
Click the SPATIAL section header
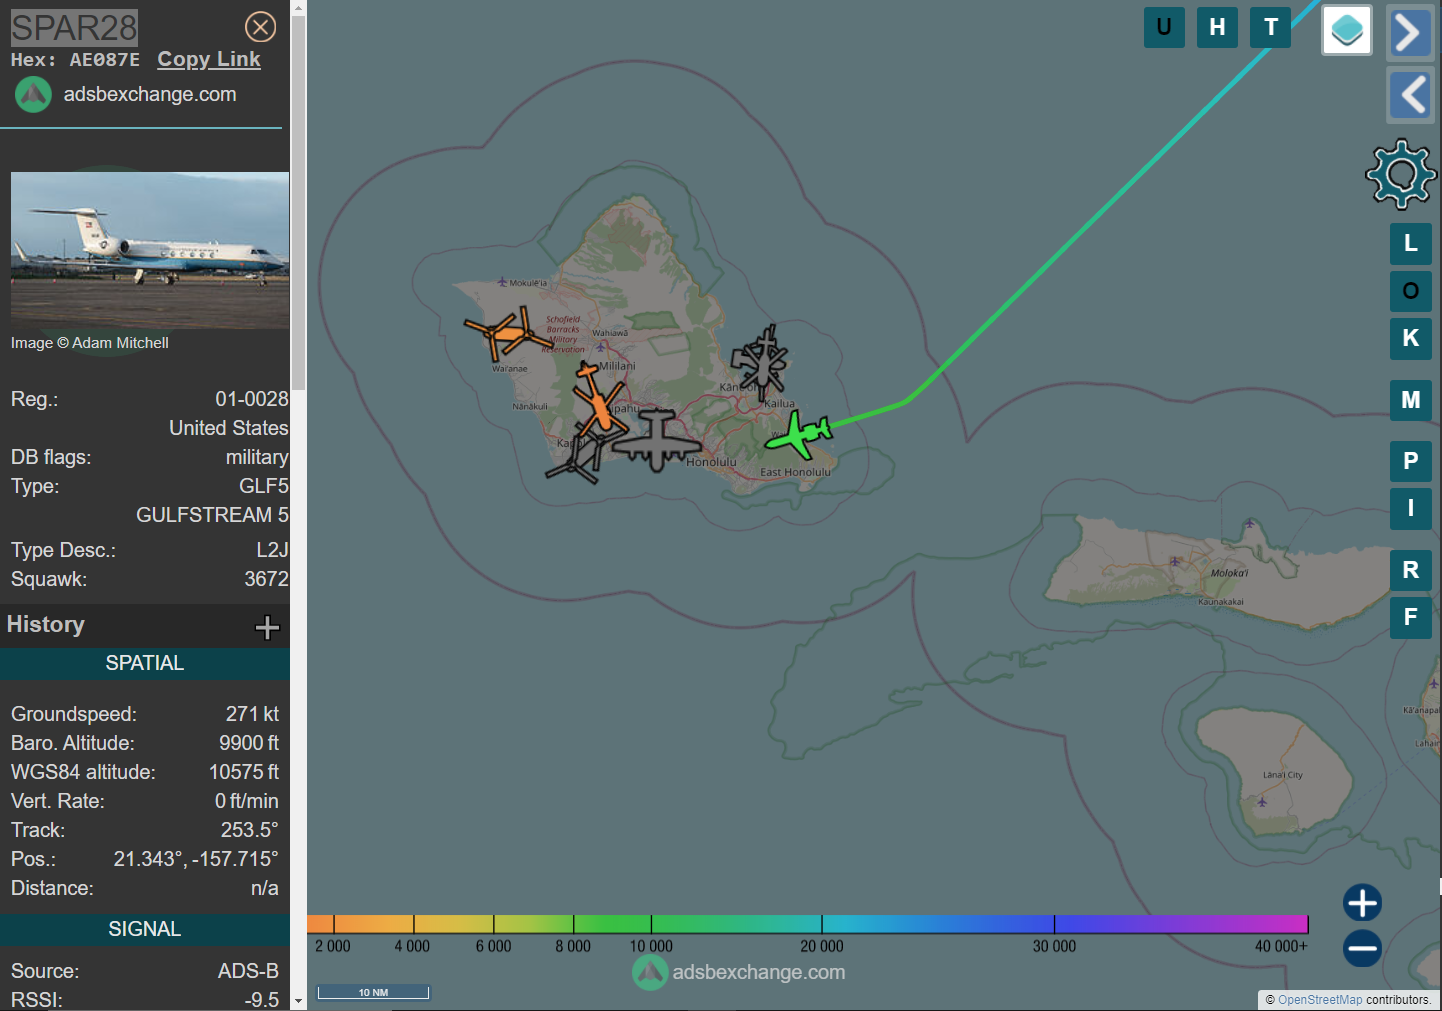click(x=145, y=663)
